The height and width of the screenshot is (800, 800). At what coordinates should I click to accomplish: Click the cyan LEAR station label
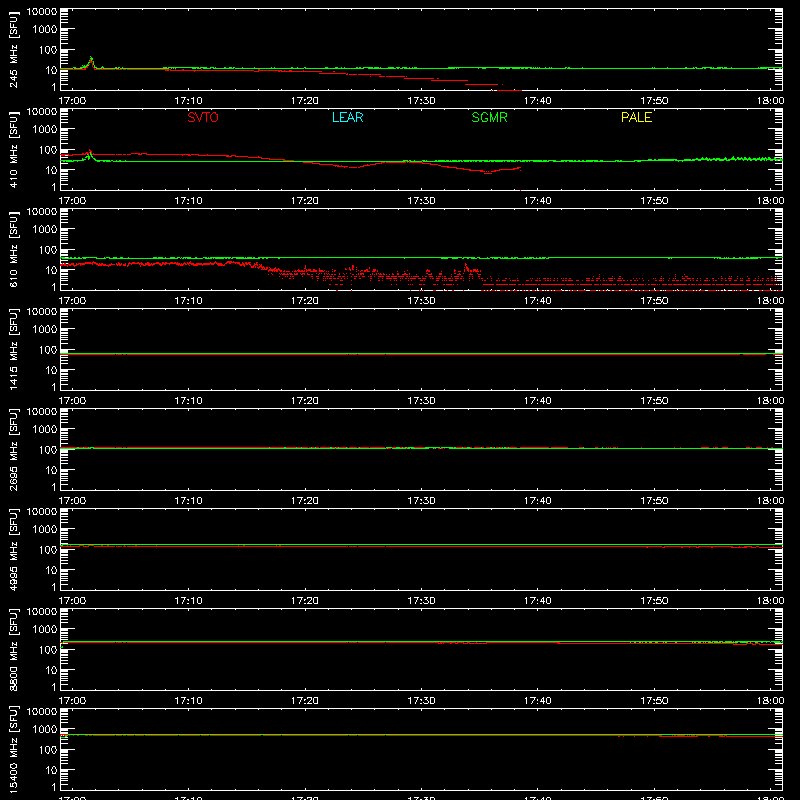(x=347, y=117)
